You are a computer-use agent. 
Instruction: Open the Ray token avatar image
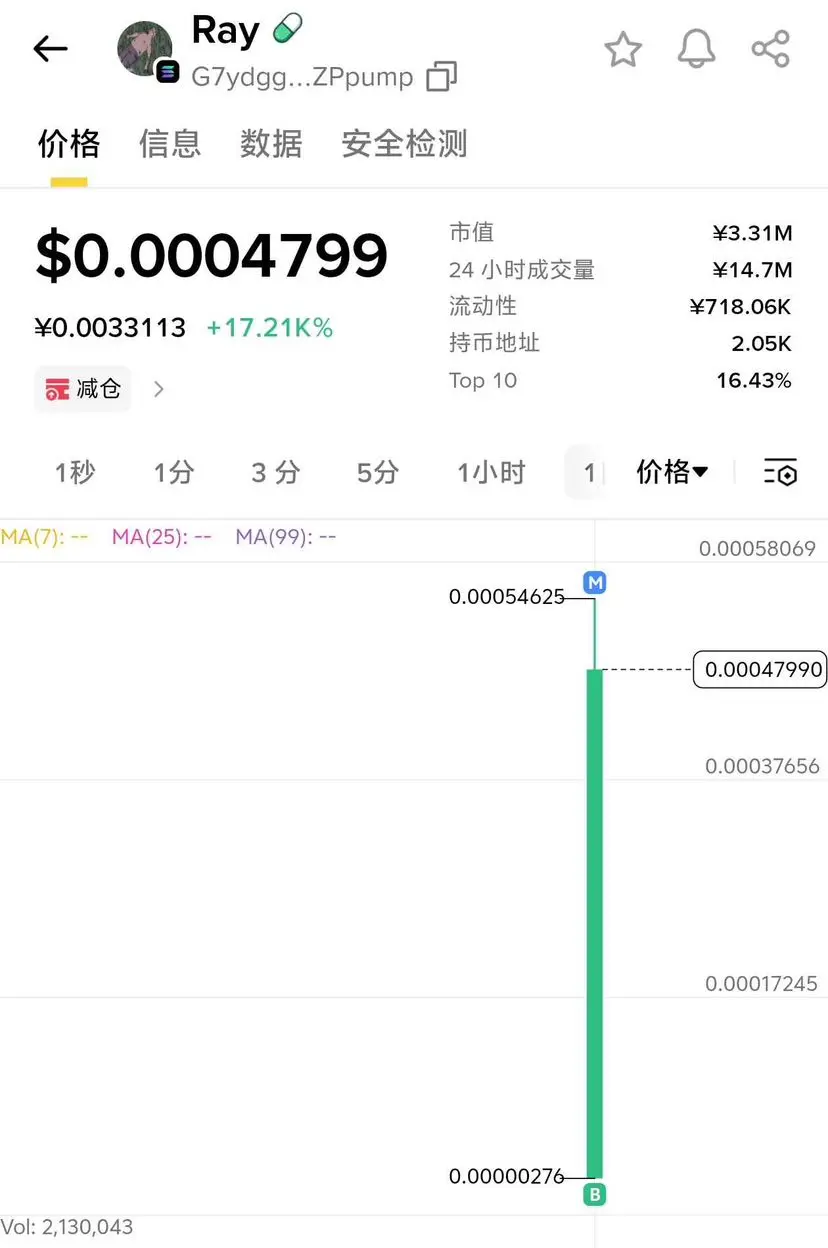coord(146,48)
